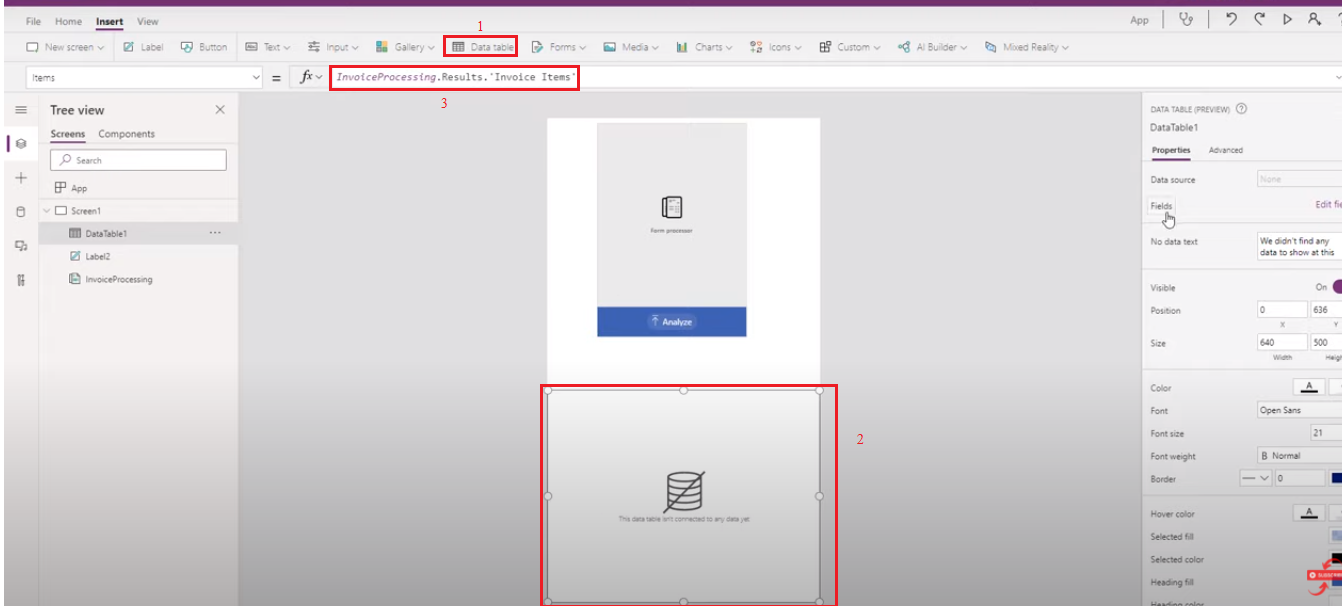
Task: Click the fx formula button
Action: (311, 77)
